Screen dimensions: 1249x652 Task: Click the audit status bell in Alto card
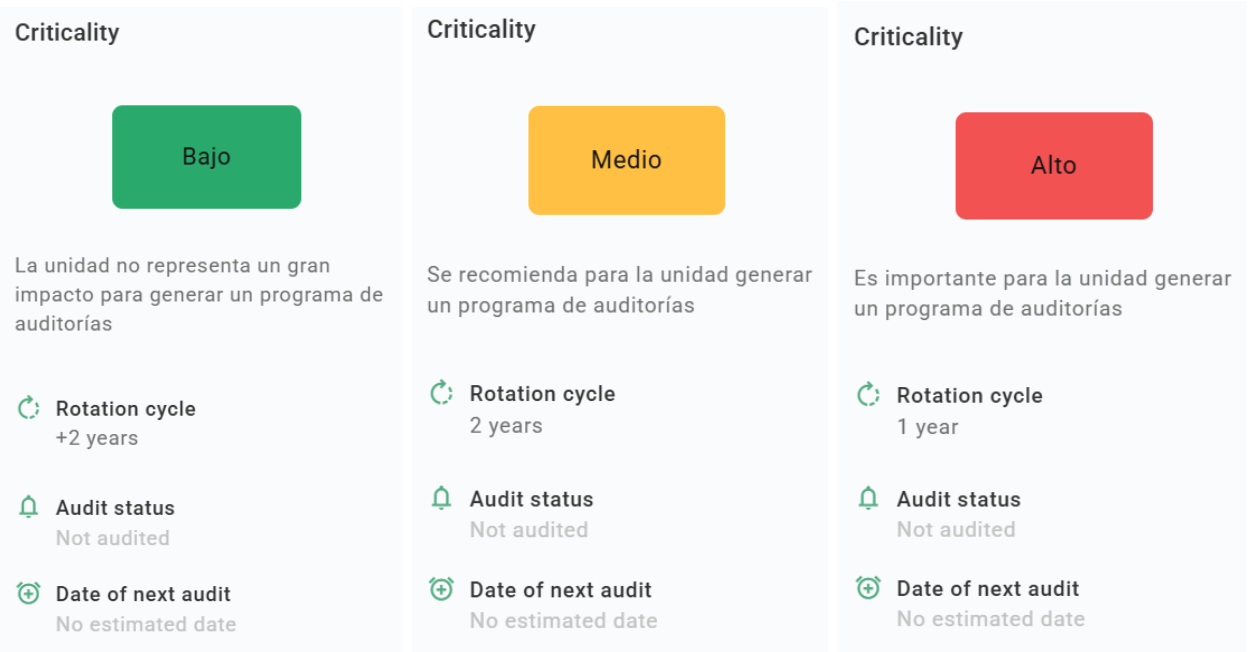tap(868, 498)
